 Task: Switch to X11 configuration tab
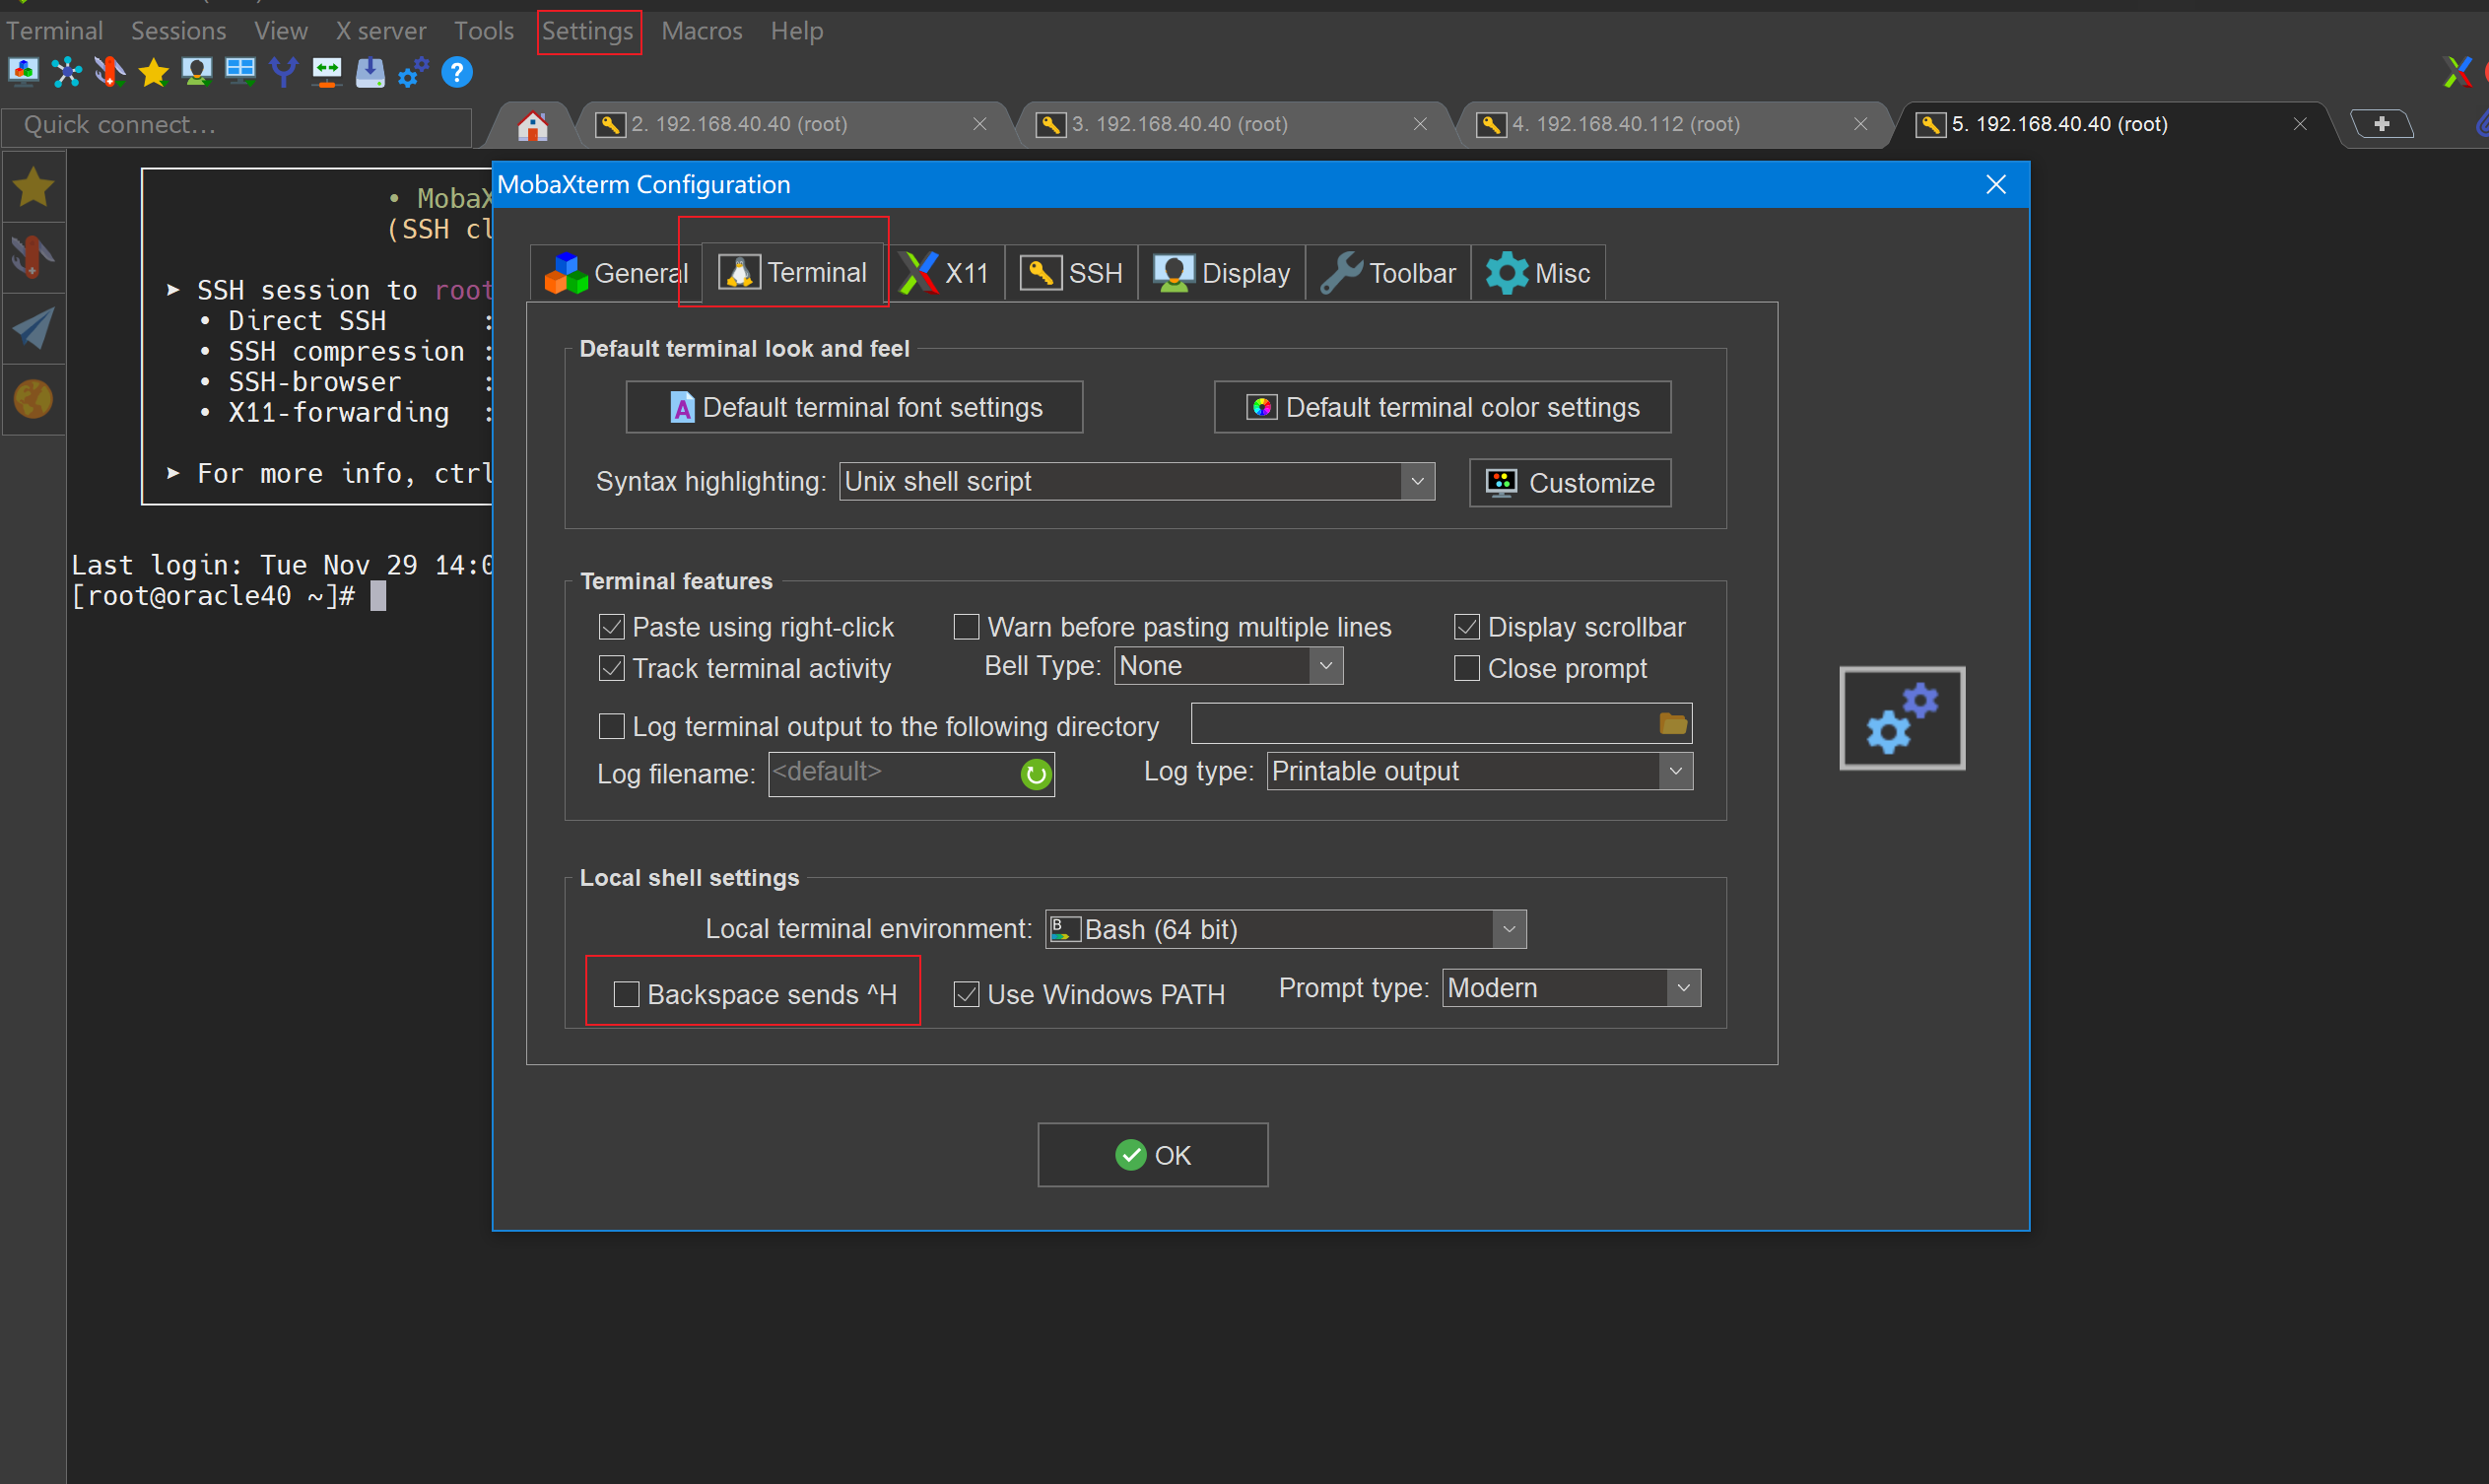click(945, 273)
